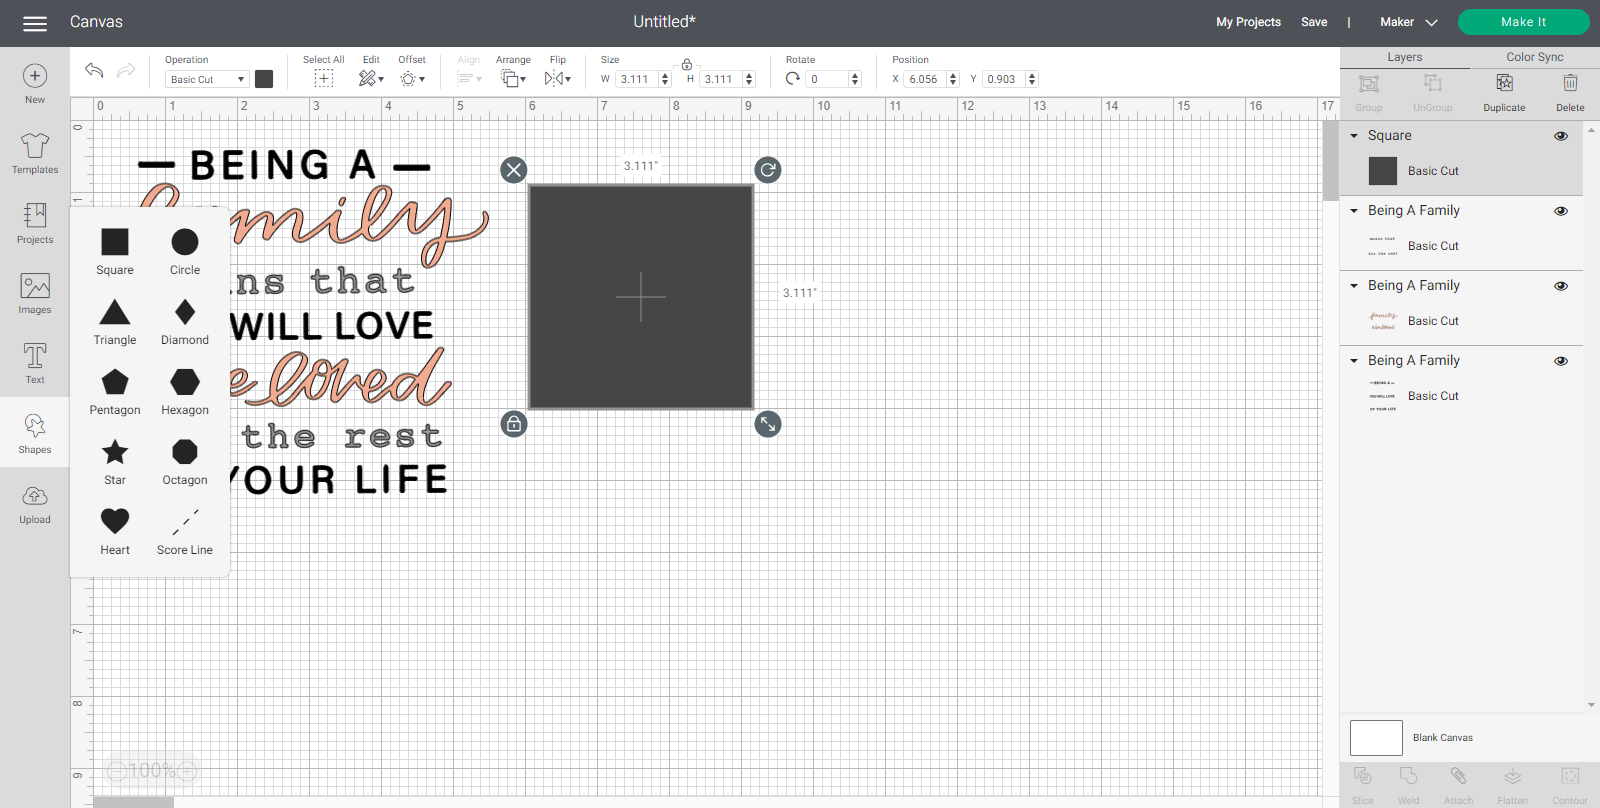
Task: Open My Projects link
Action: pos(1248,22)
